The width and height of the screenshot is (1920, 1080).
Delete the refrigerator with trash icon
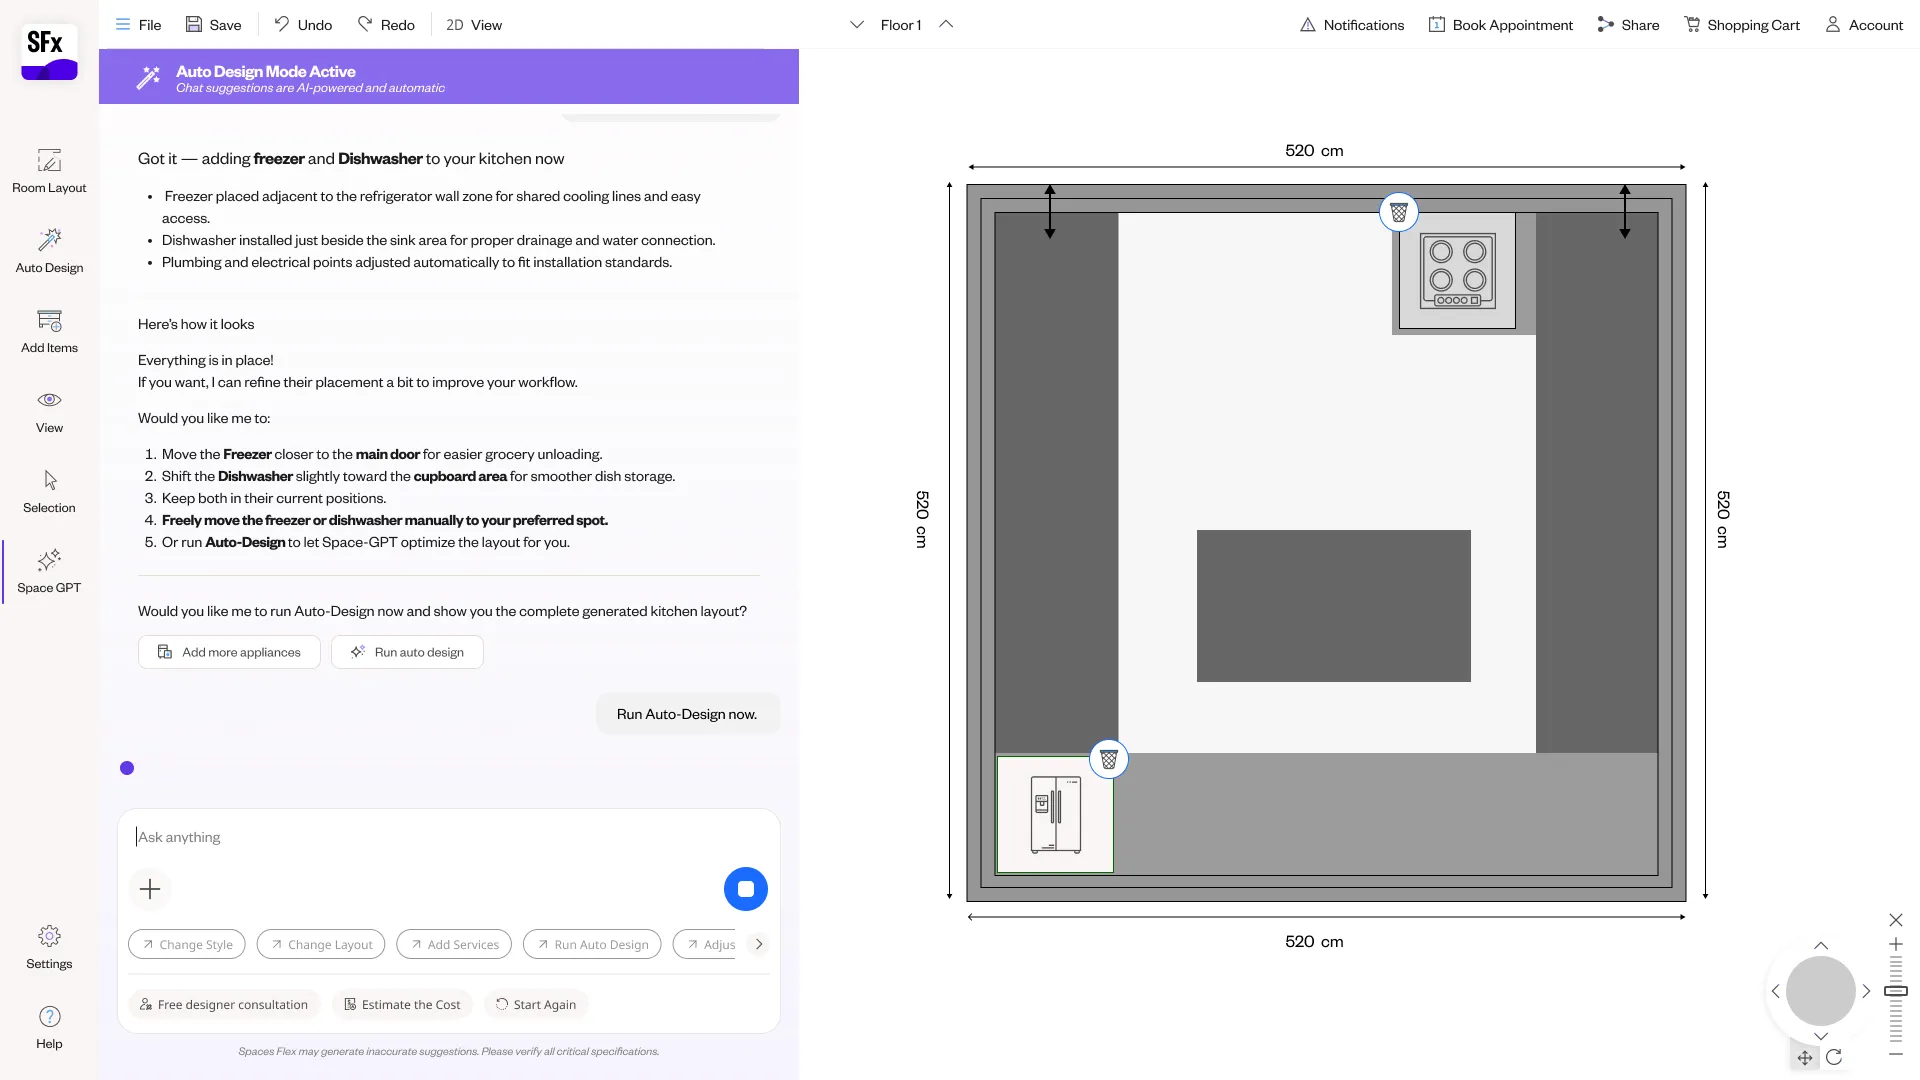(x=1109, y=760)
